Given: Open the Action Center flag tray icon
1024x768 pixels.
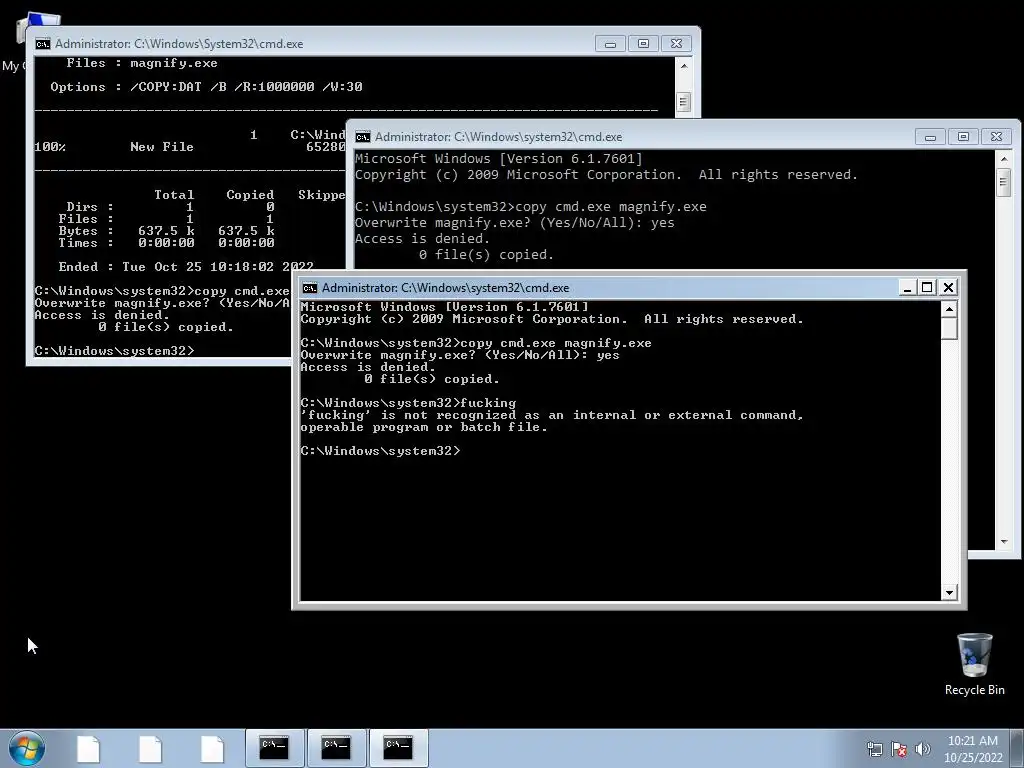Looking at the screenshot, I should click(899, 749).
